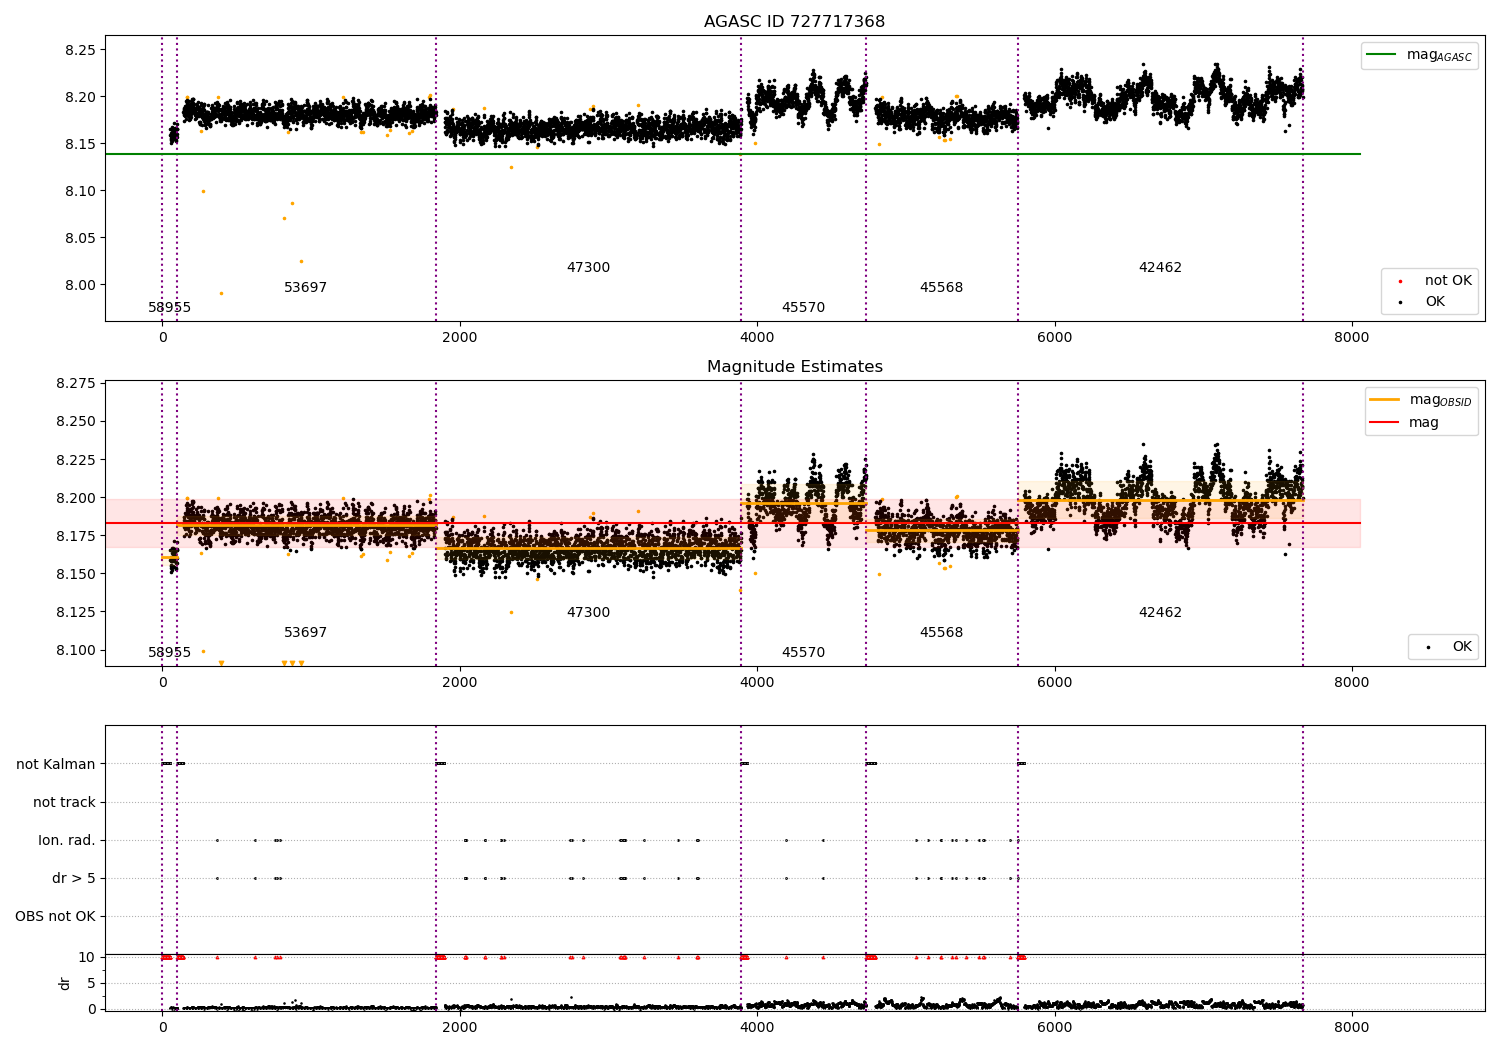
Task: Click the 'not Kalman' row label
Action: point(56,764)
